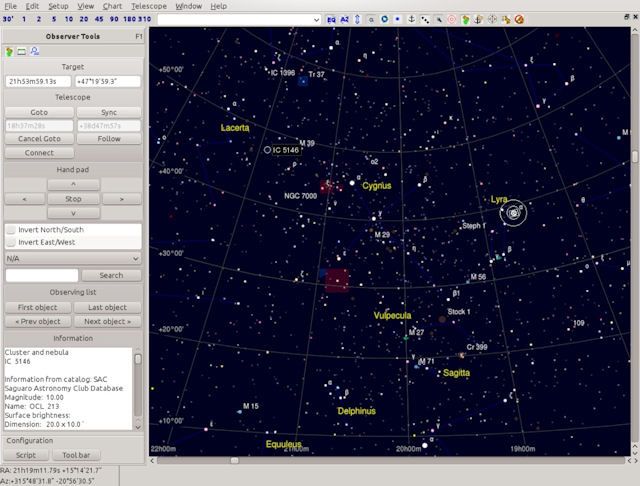This screenshot has height=486, width=640.
Task: Open the Setup menu
Action: click(58, 6)
